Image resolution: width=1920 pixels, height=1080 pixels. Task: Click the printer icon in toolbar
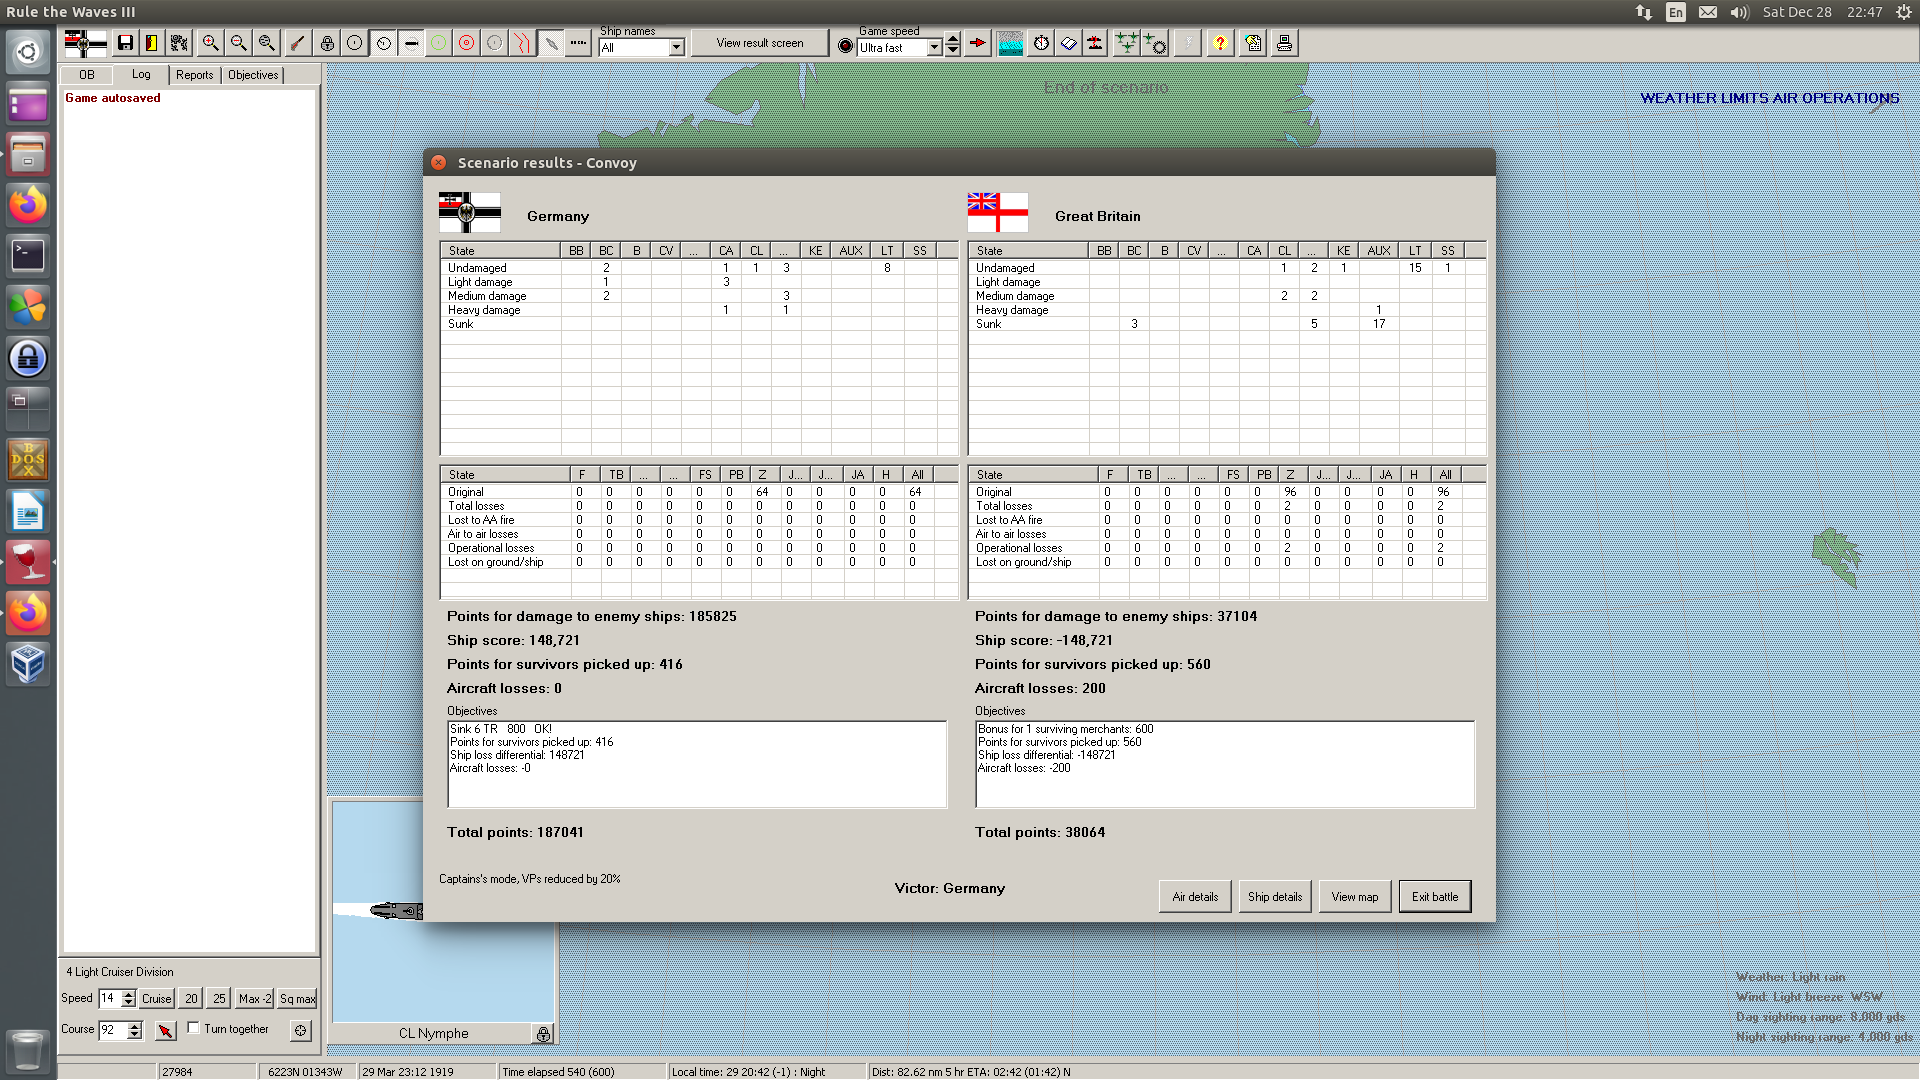click(1284, 43)
